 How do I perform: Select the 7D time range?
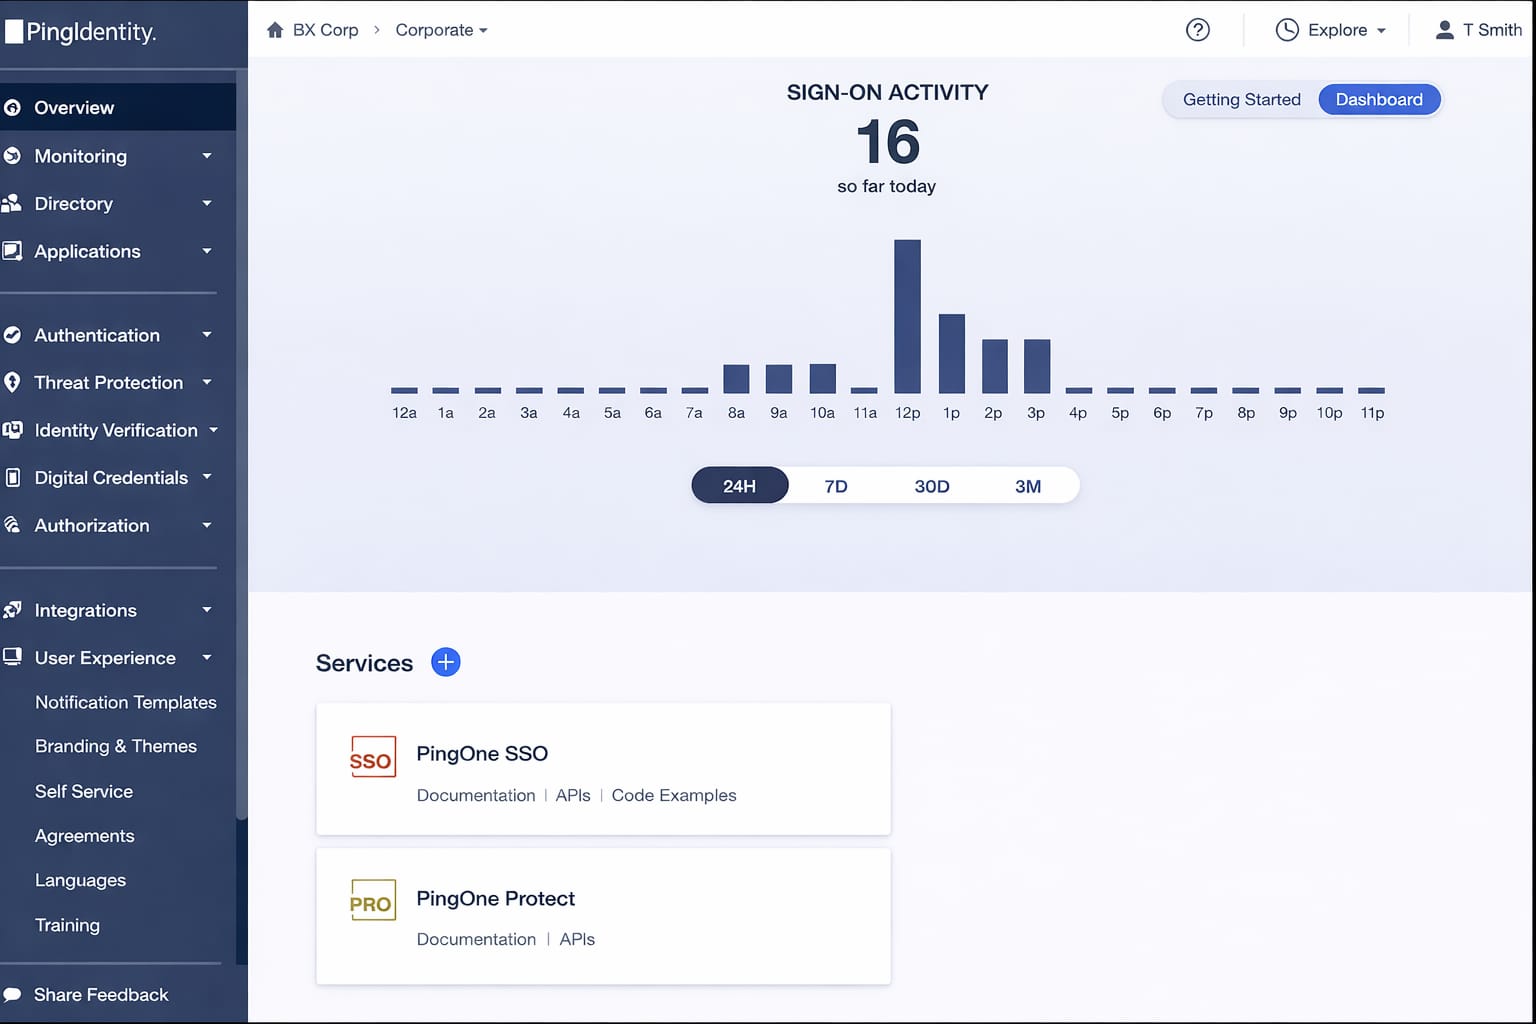[836, 486]
